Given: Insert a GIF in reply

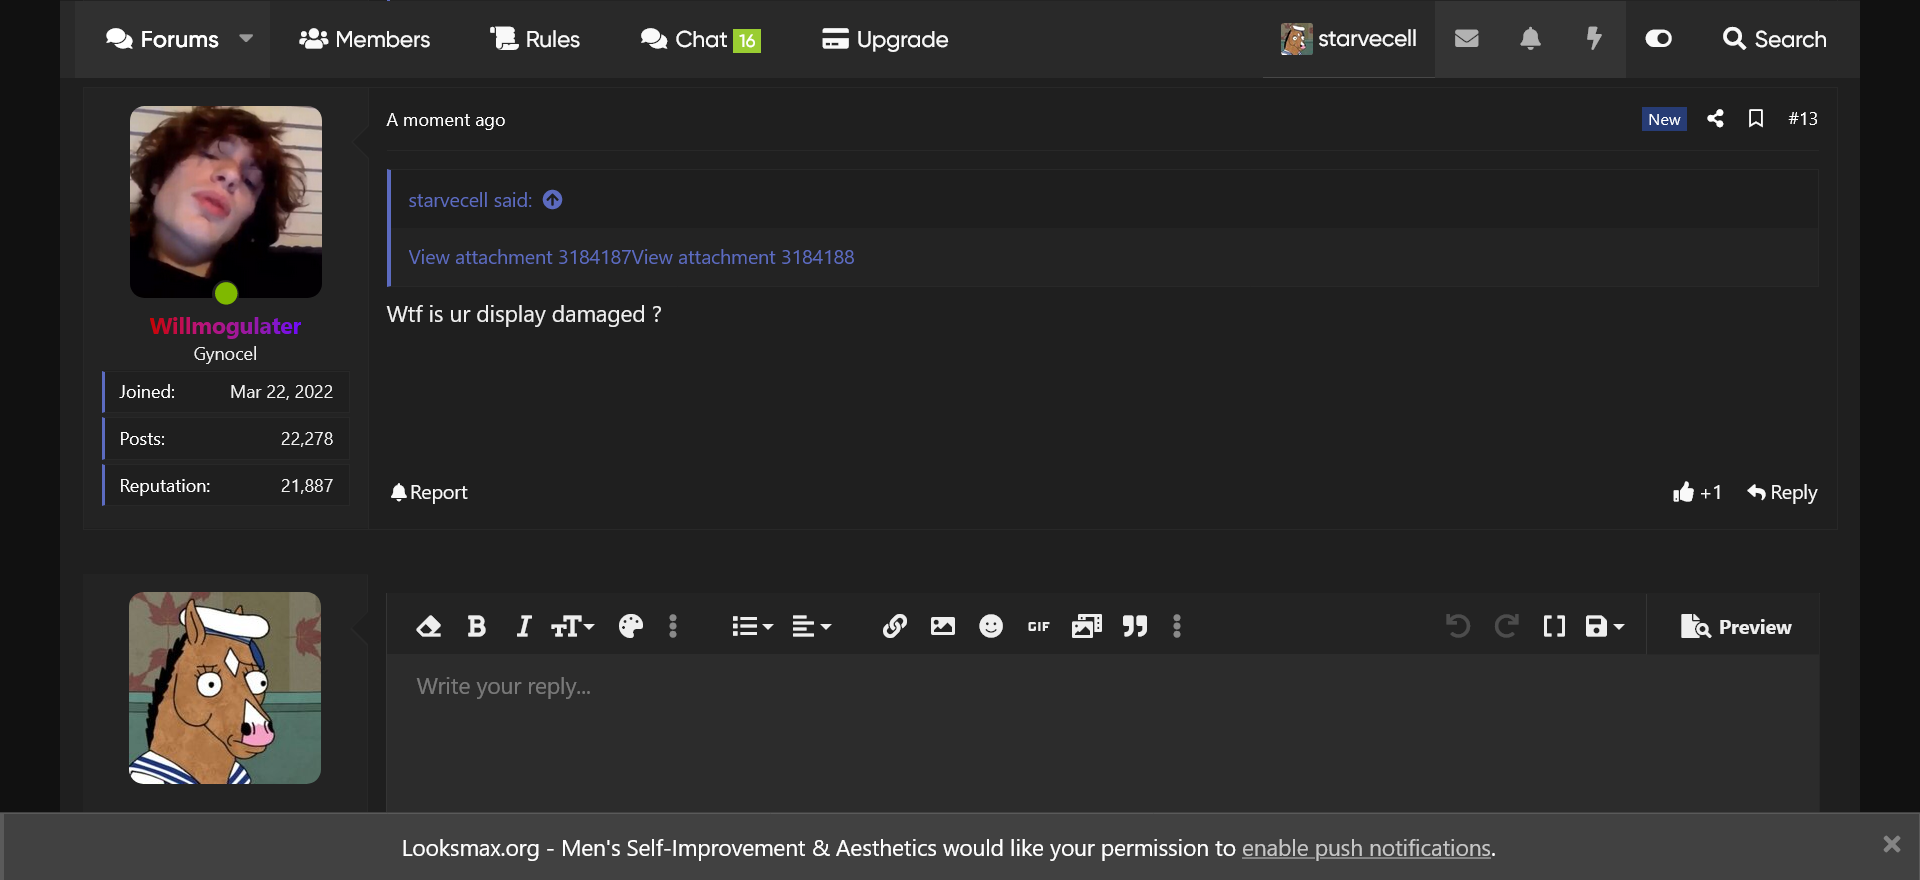Looking at the screenshot, I should (1038, 627).
